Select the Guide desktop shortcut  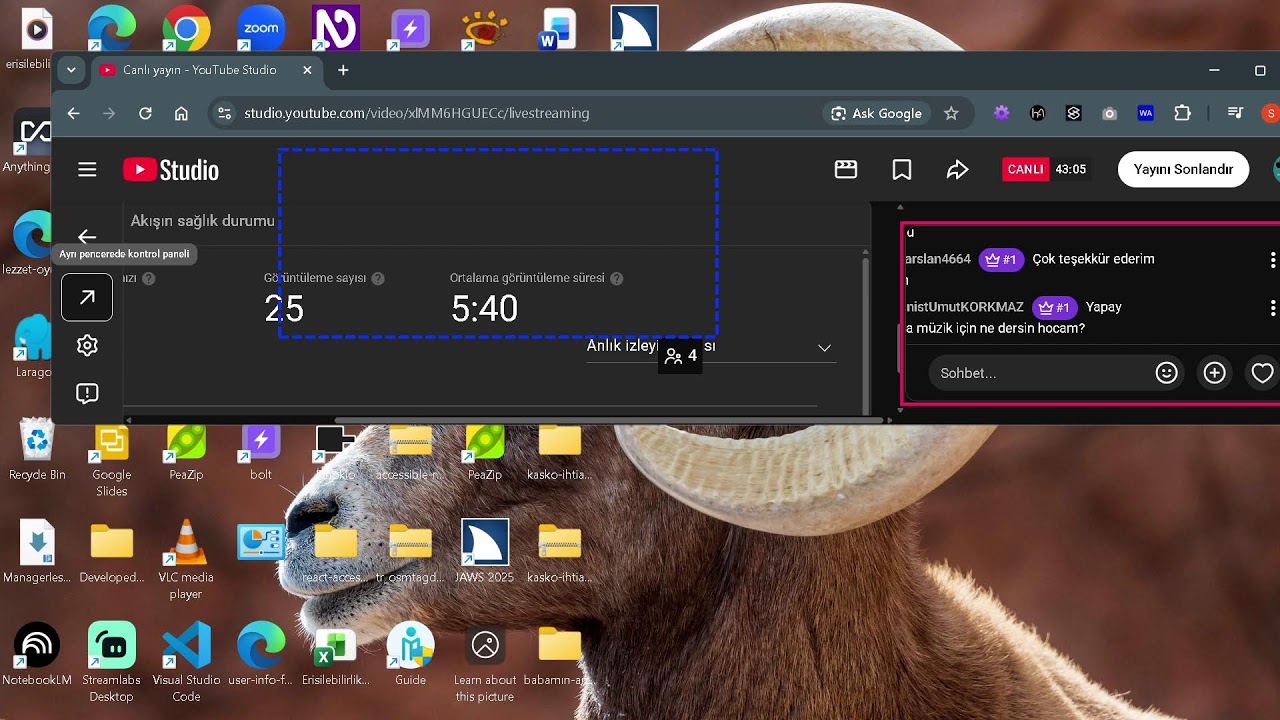tap(411, 655)
